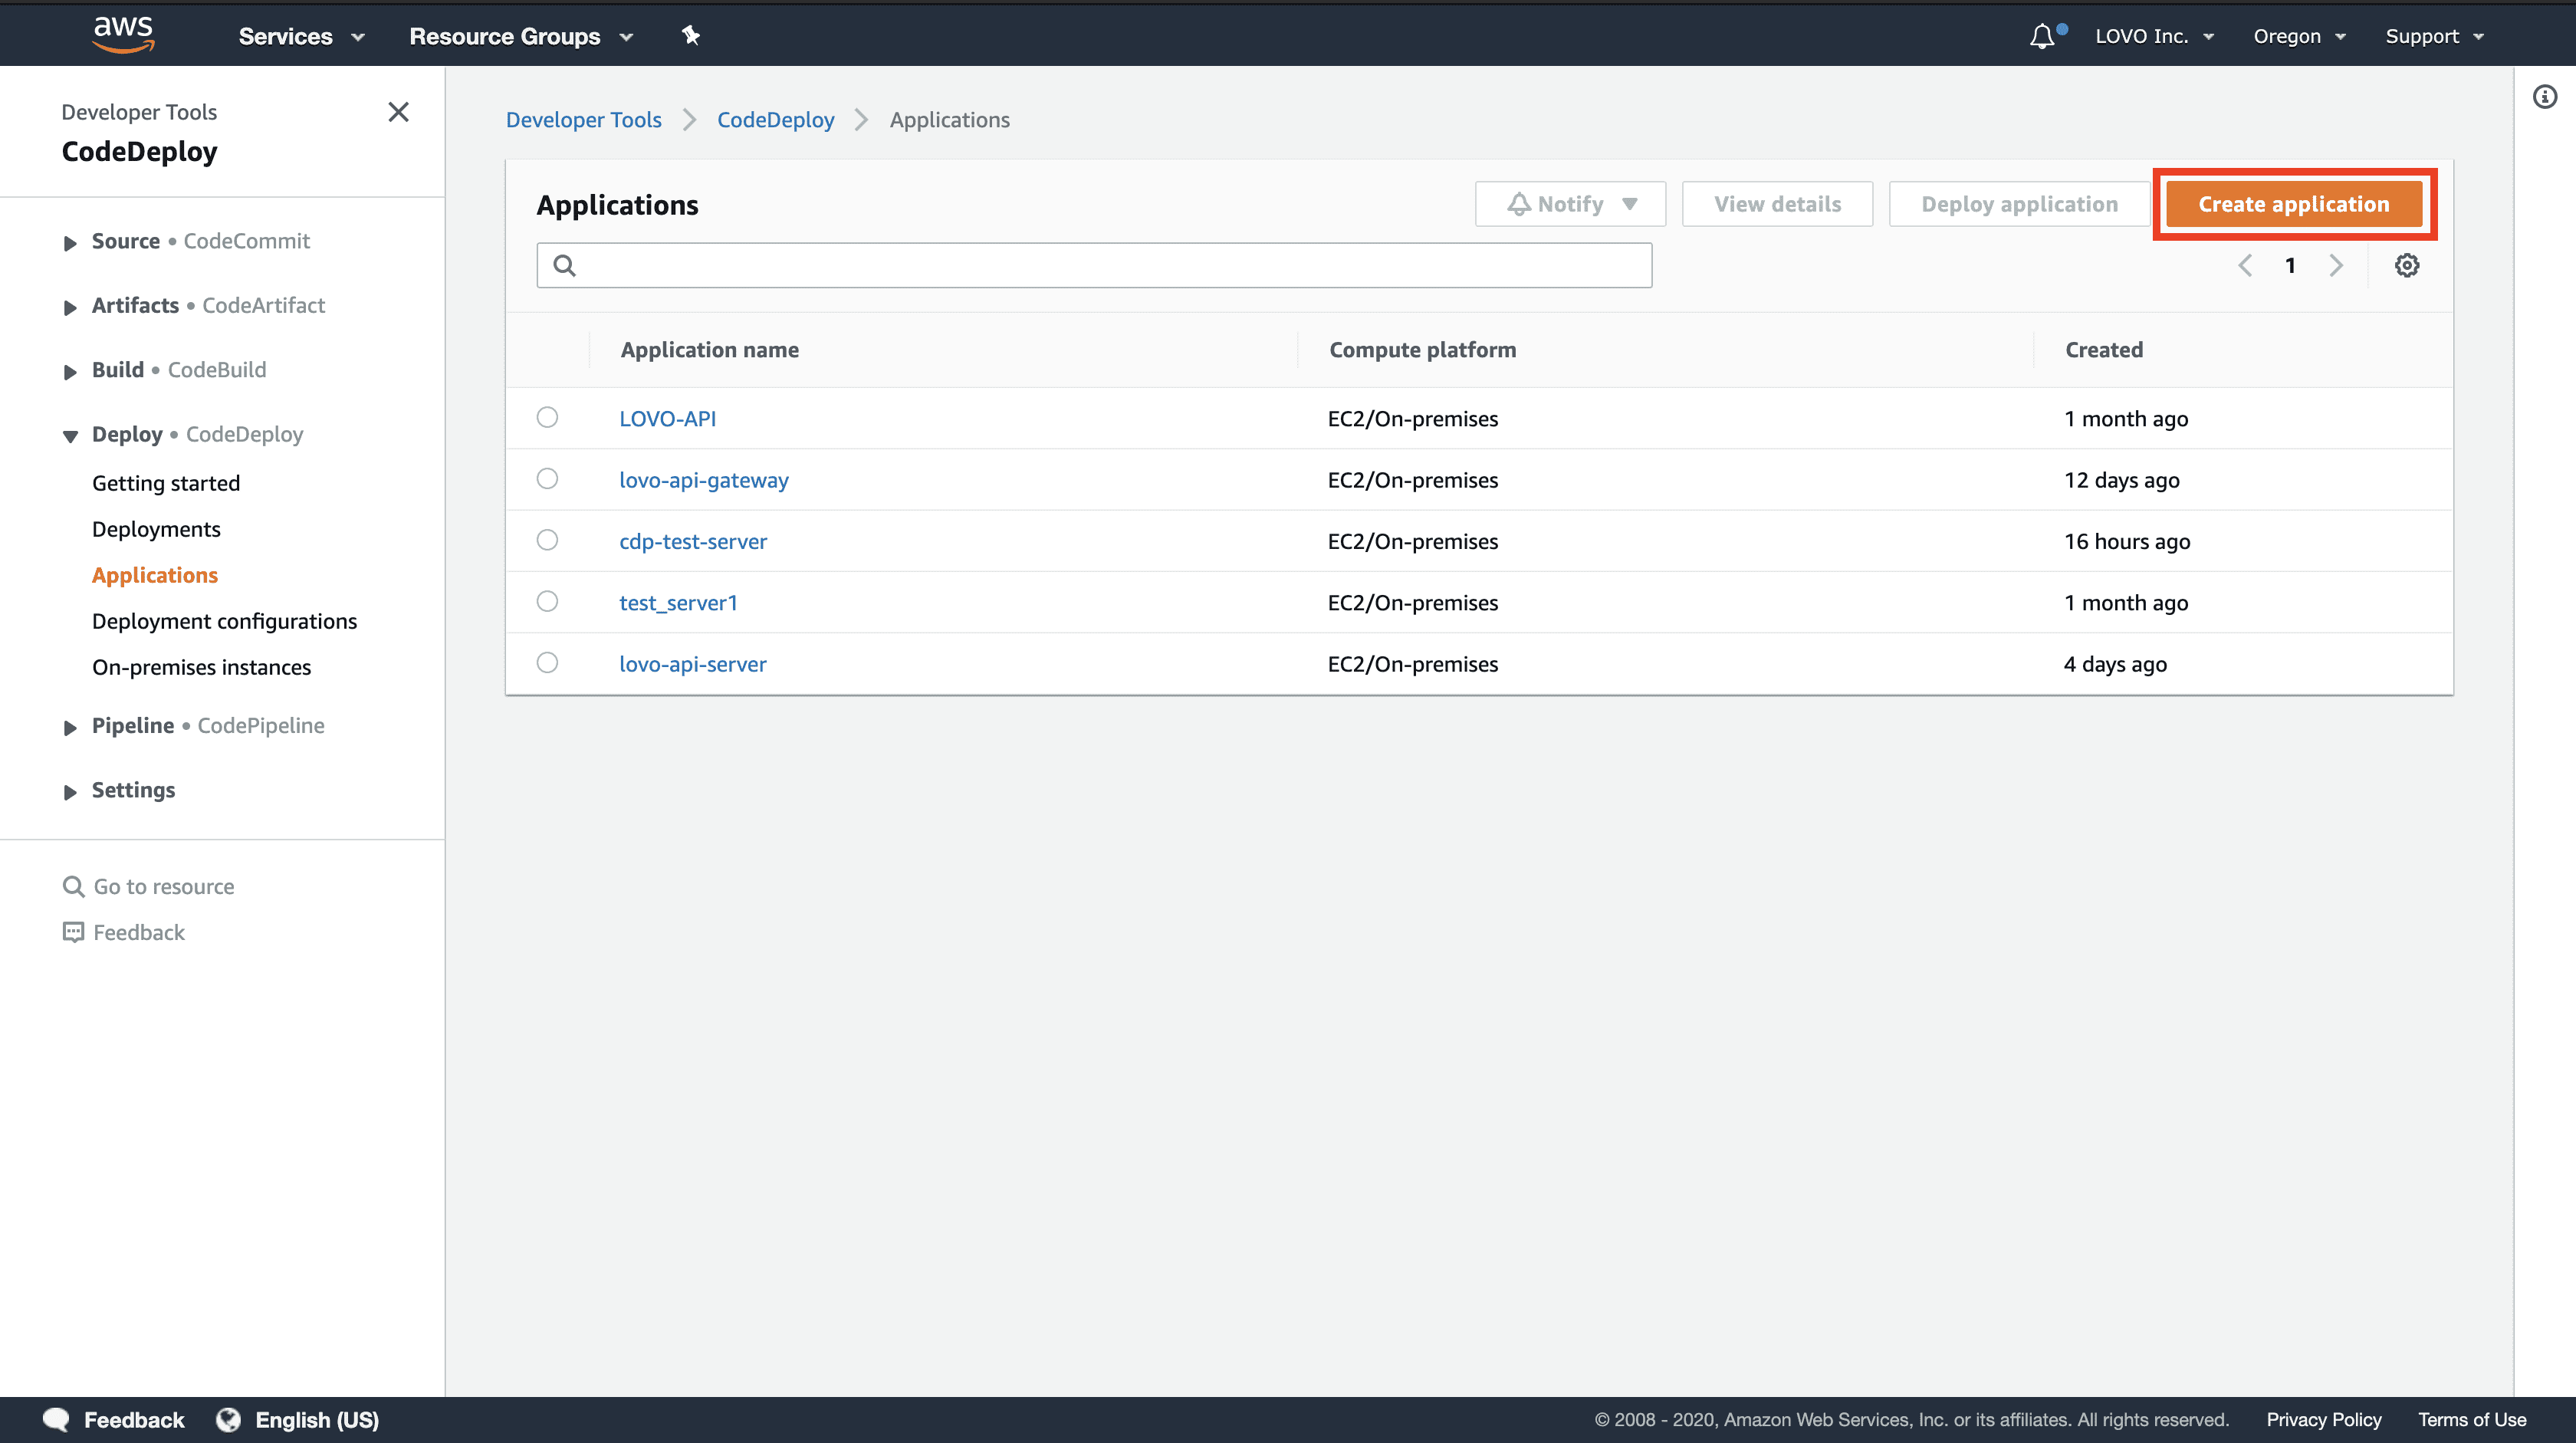Open the LOVO-API application link
2576x1443 pixels.
pos(667,418)
